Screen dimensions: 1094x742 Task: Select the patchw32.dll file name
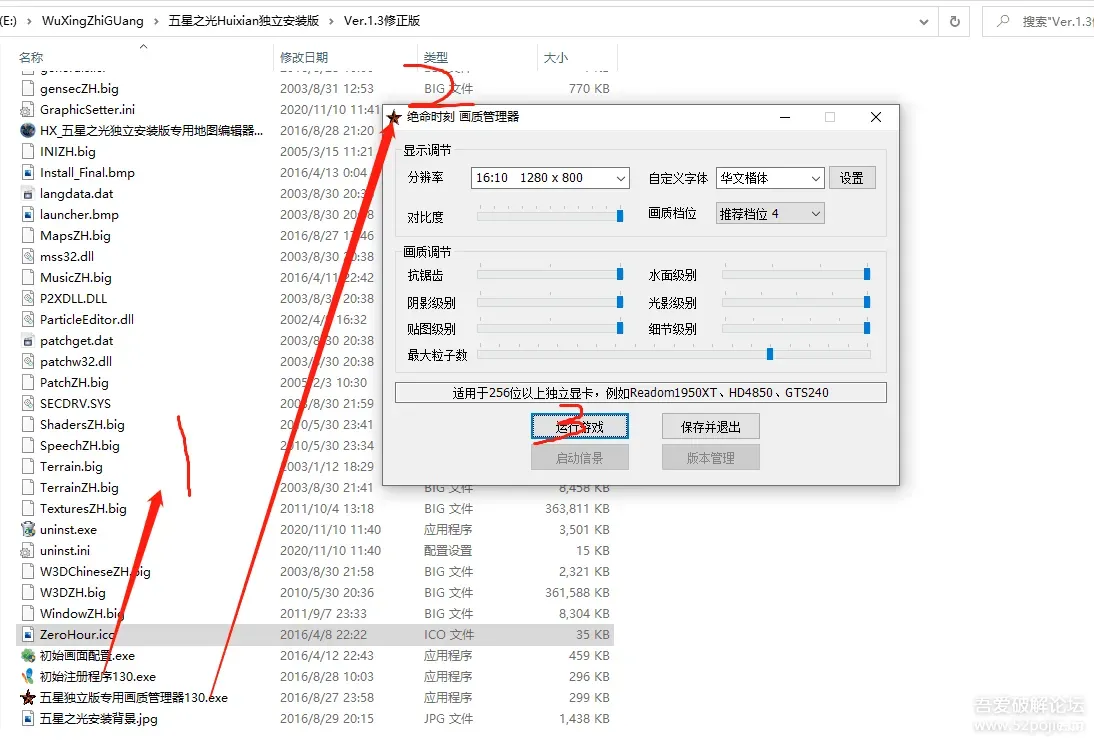(76, 362)
